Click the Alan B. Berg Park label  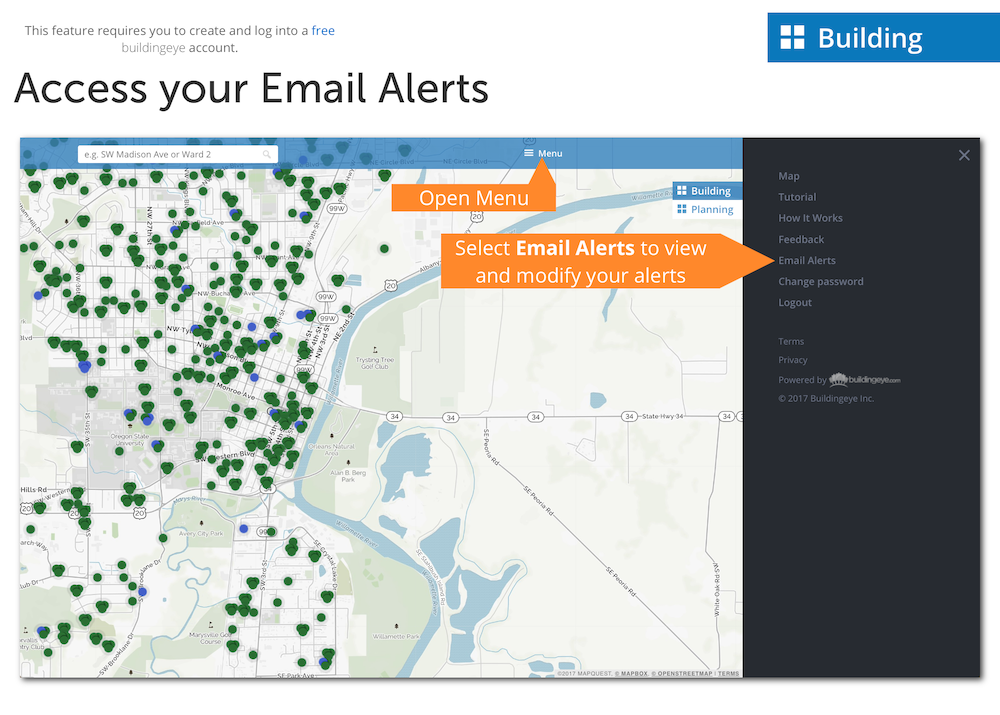pyautogui.click(x=348, y=476)
